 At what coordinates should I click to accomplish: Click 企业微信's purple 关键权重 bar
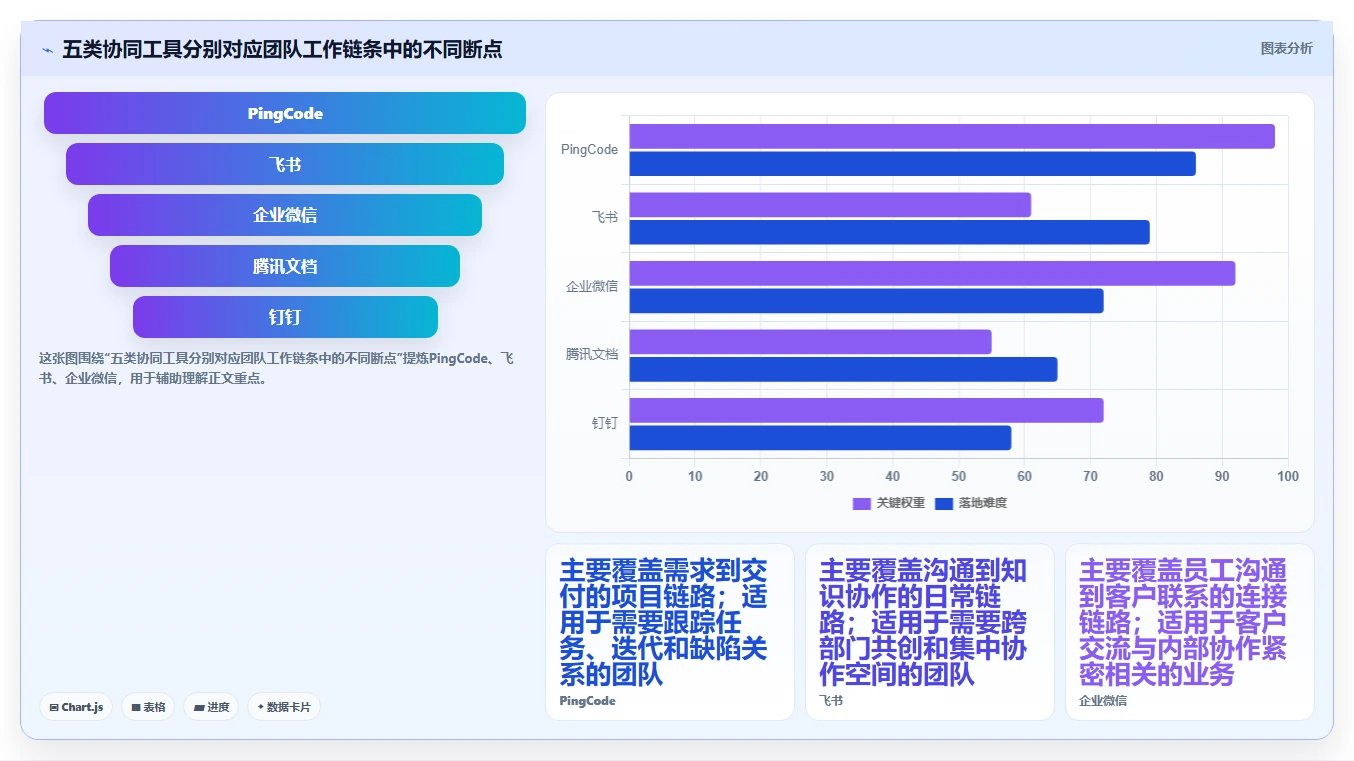[x=932, y=273]
